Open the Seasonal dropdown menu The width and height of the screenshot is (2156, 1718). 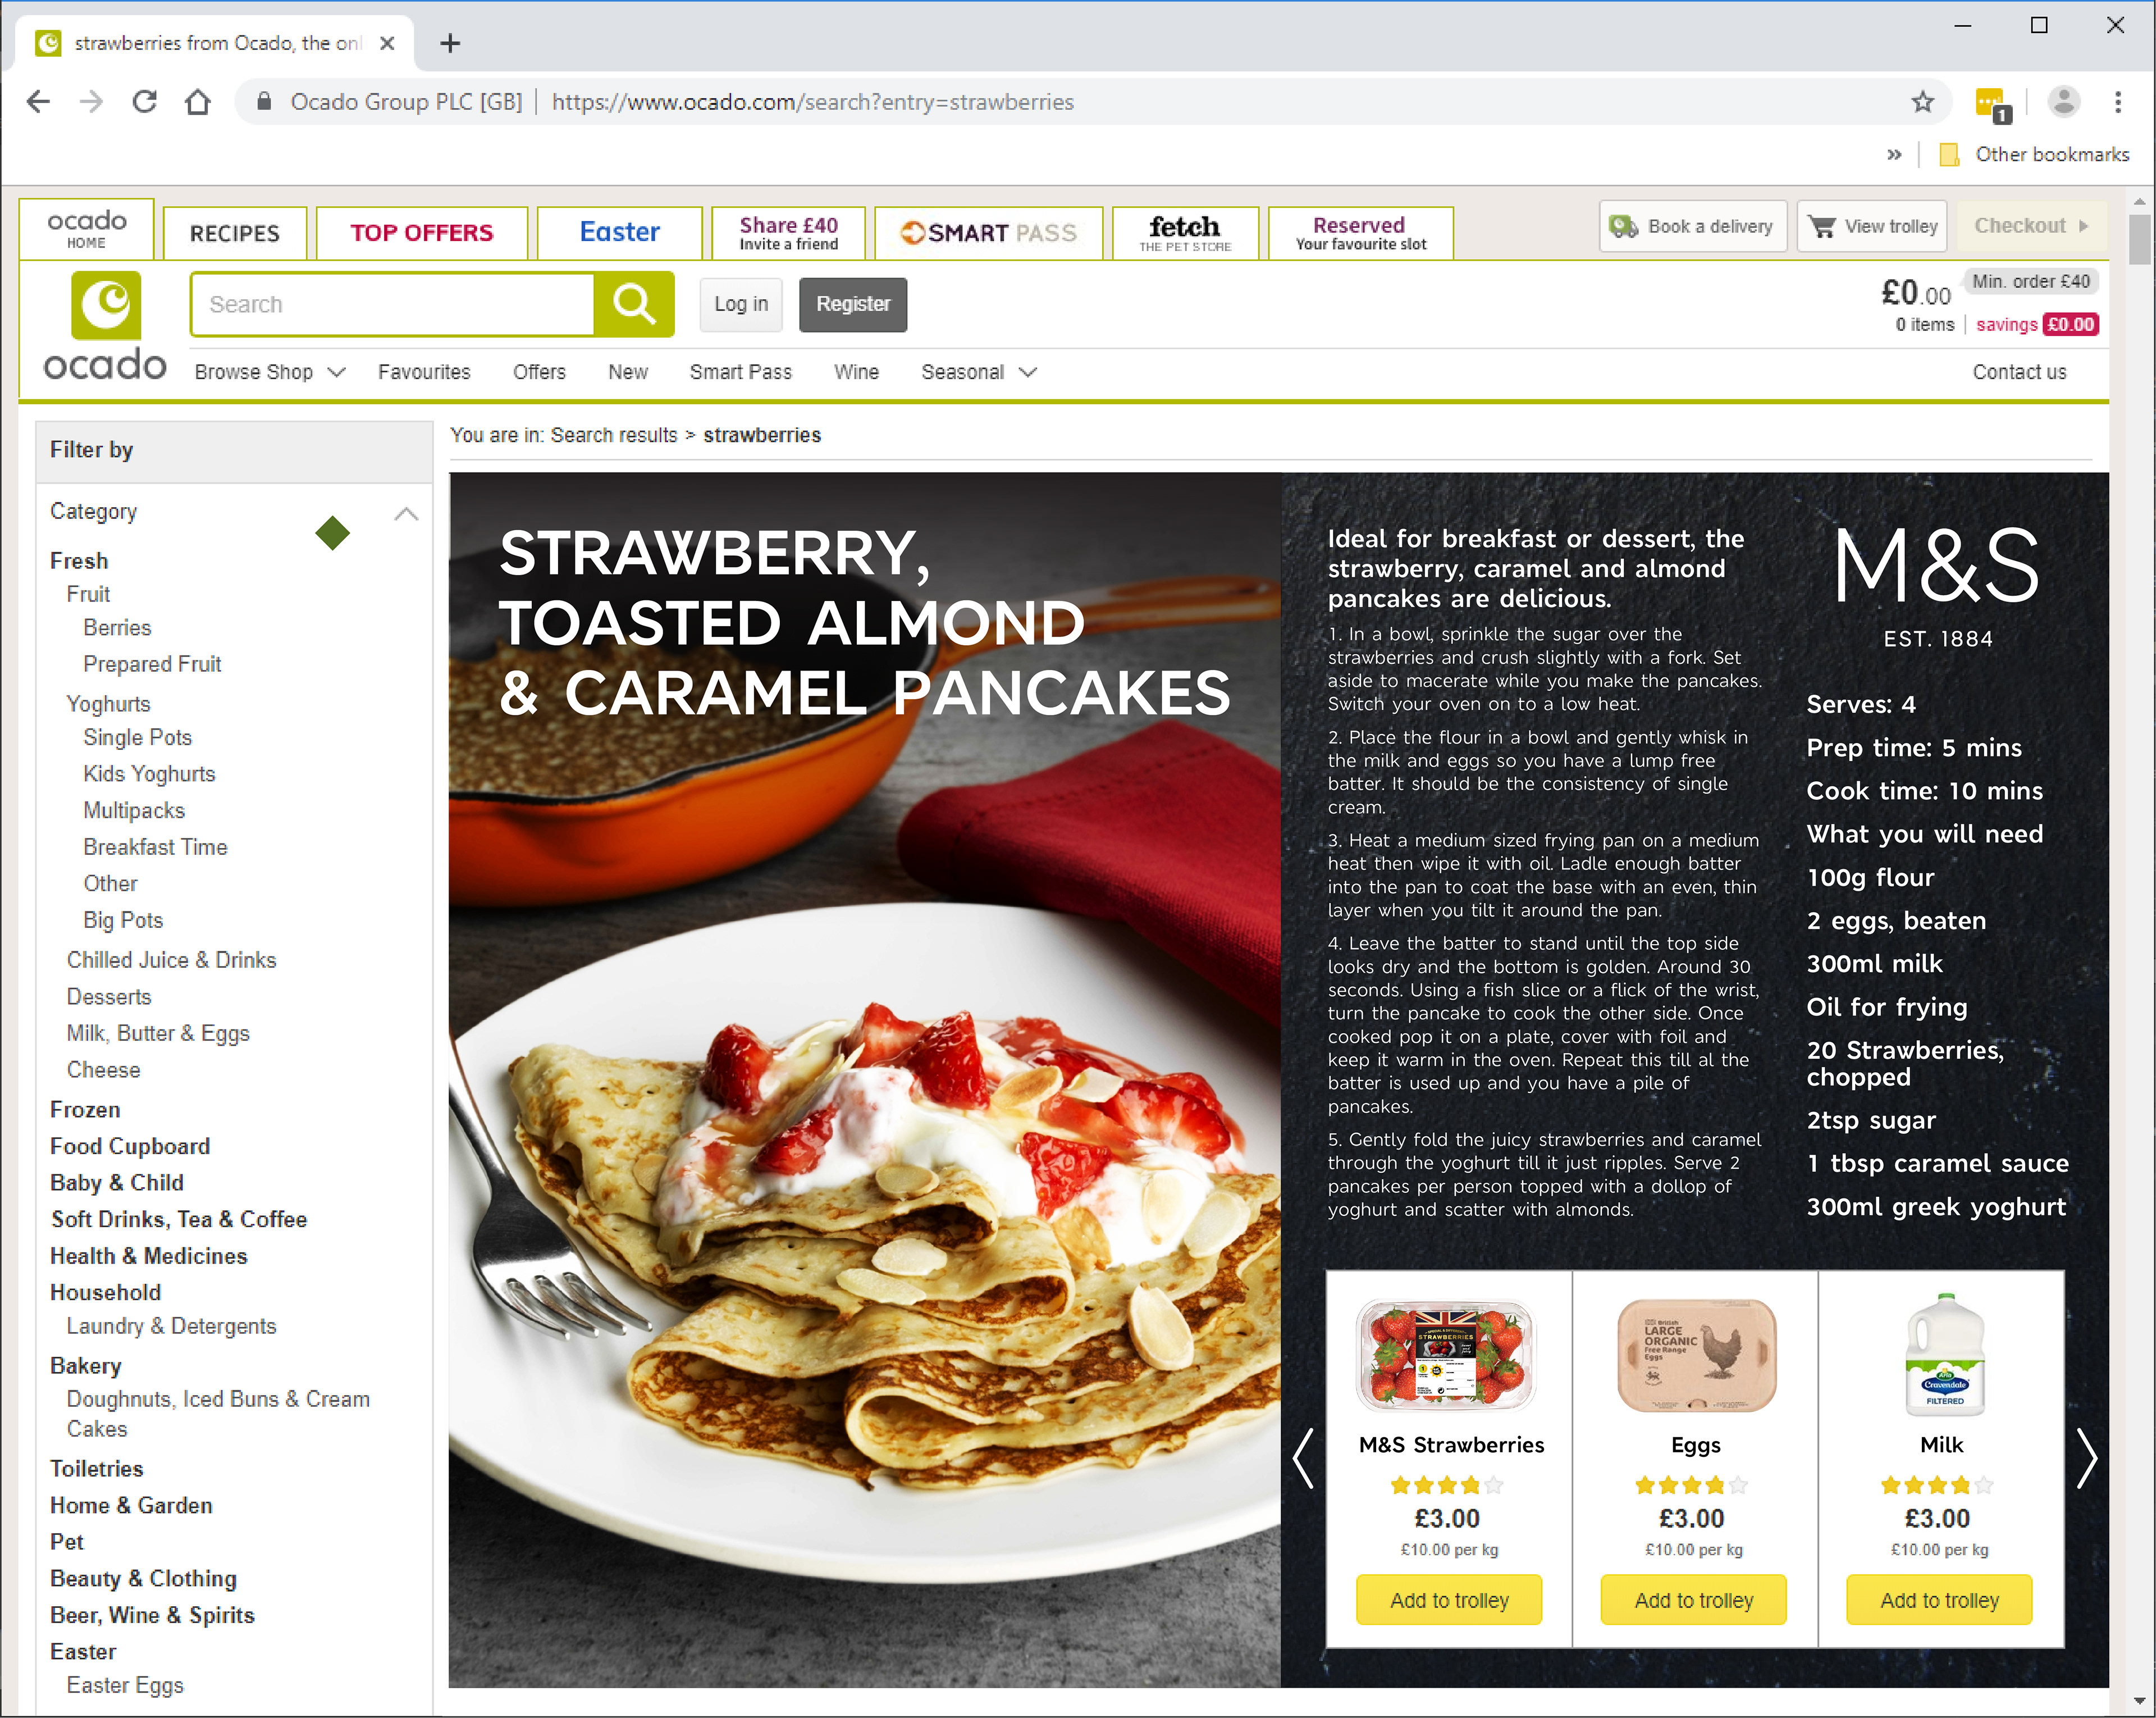pyautogui.click(x=979, y=372)
